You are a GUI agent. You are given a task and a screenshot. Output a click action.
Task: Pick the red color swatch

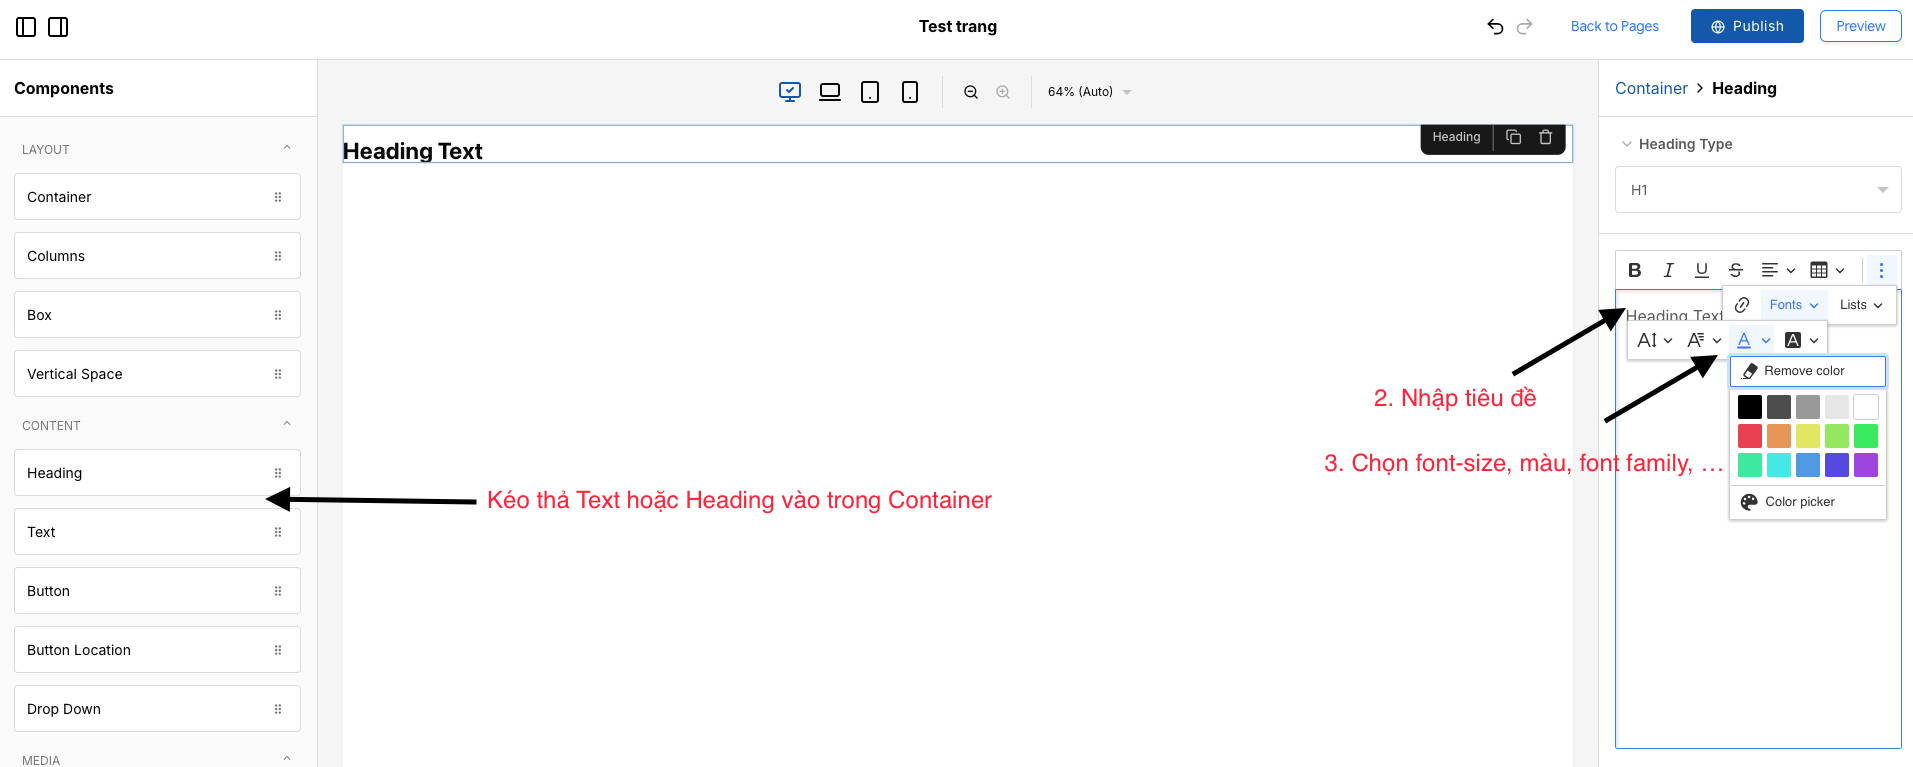1750,436
